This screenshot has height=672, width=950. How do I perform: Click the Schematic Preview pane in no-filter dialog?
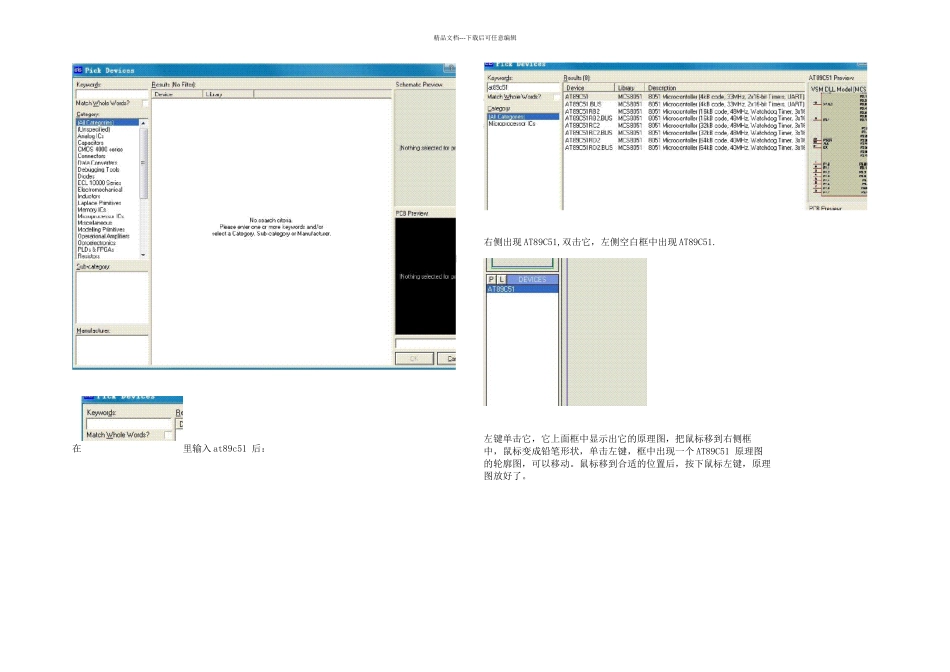pyautogui.click(x=425, y=147)
